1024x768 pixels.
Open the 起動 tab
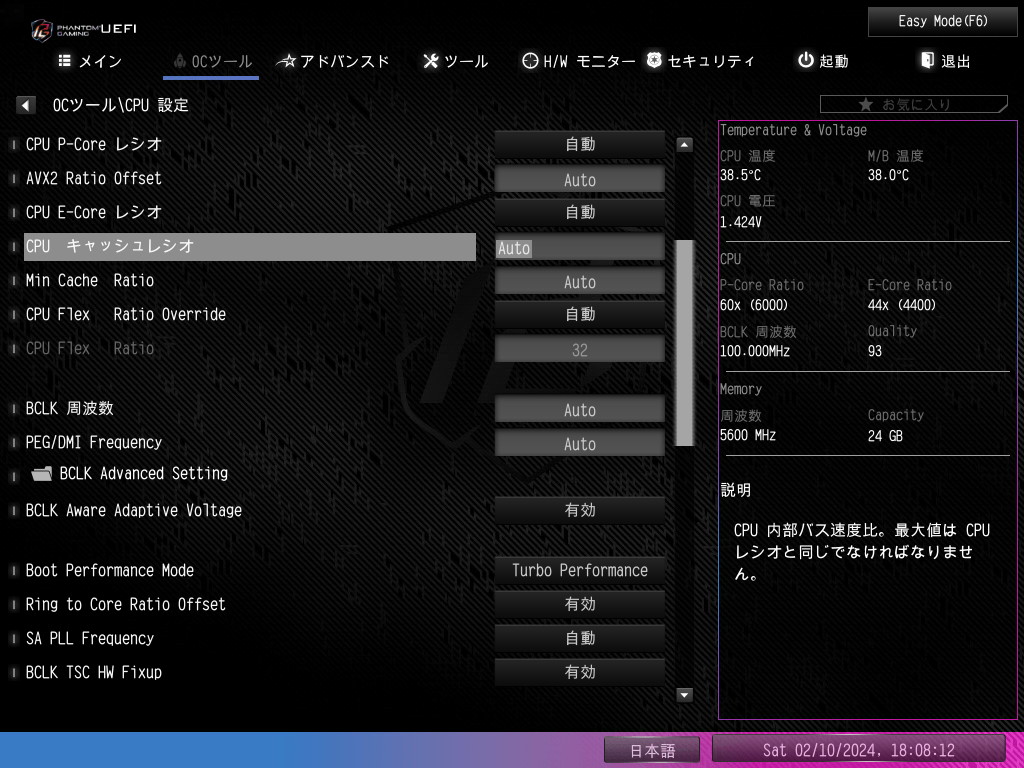coord(823,61)
